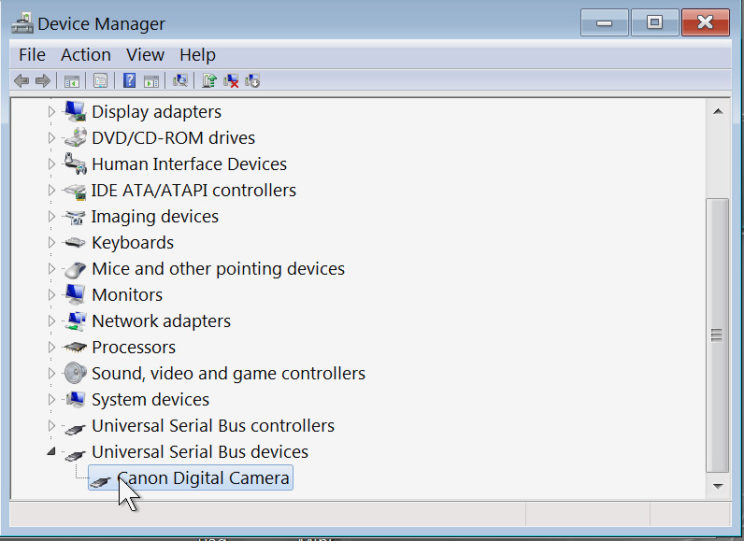The image size is (744, 541).
Task: Collapse Universal Serial Bus devices node
Action: (x=51, y=451)
